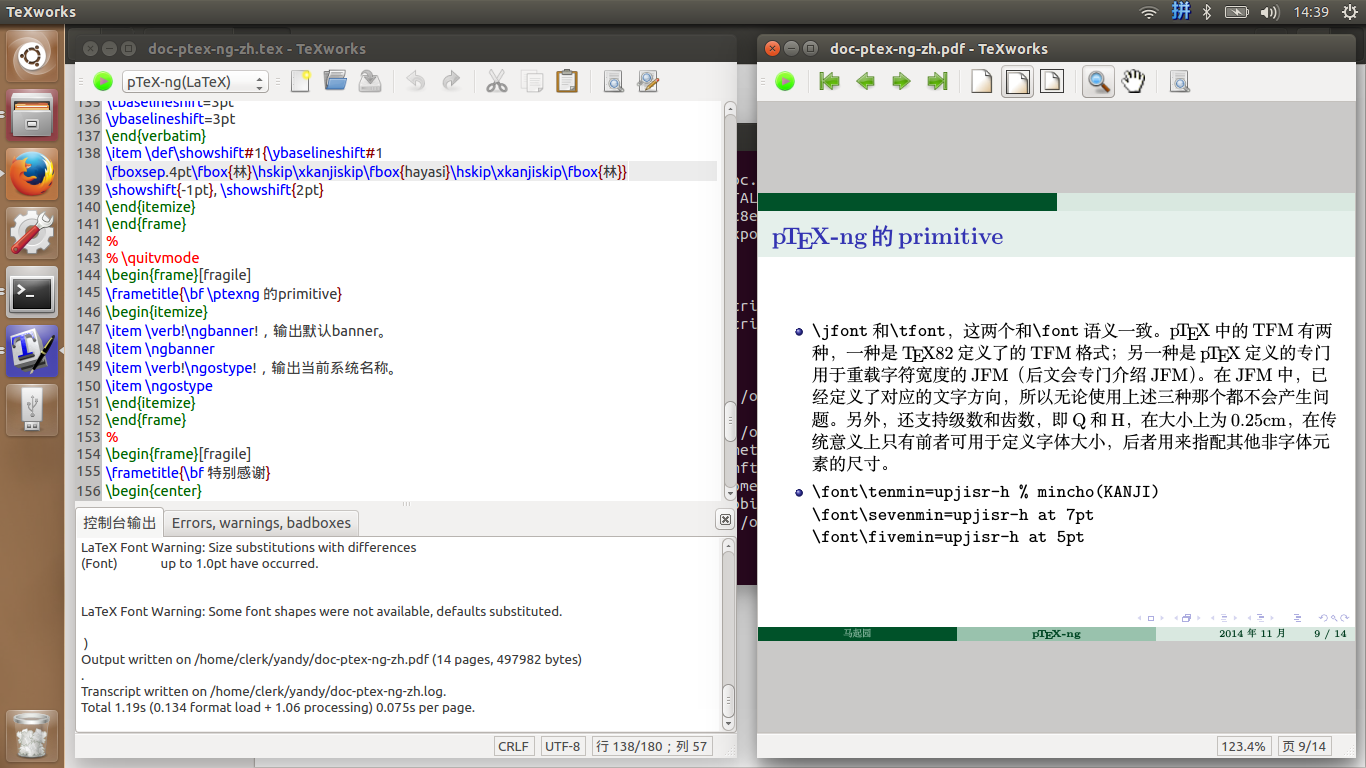Open the Trash from the launcher

(32, 735)
